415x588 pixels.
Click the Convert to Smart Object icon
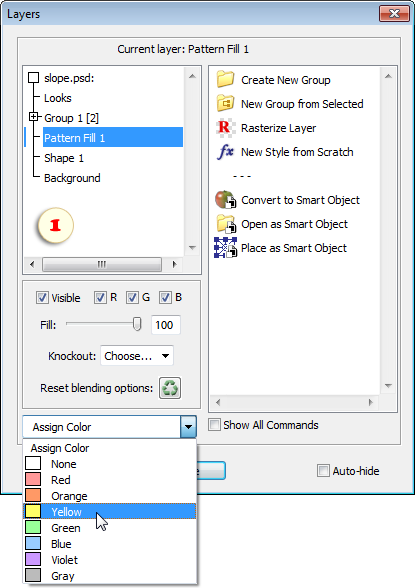pos(225,200)
